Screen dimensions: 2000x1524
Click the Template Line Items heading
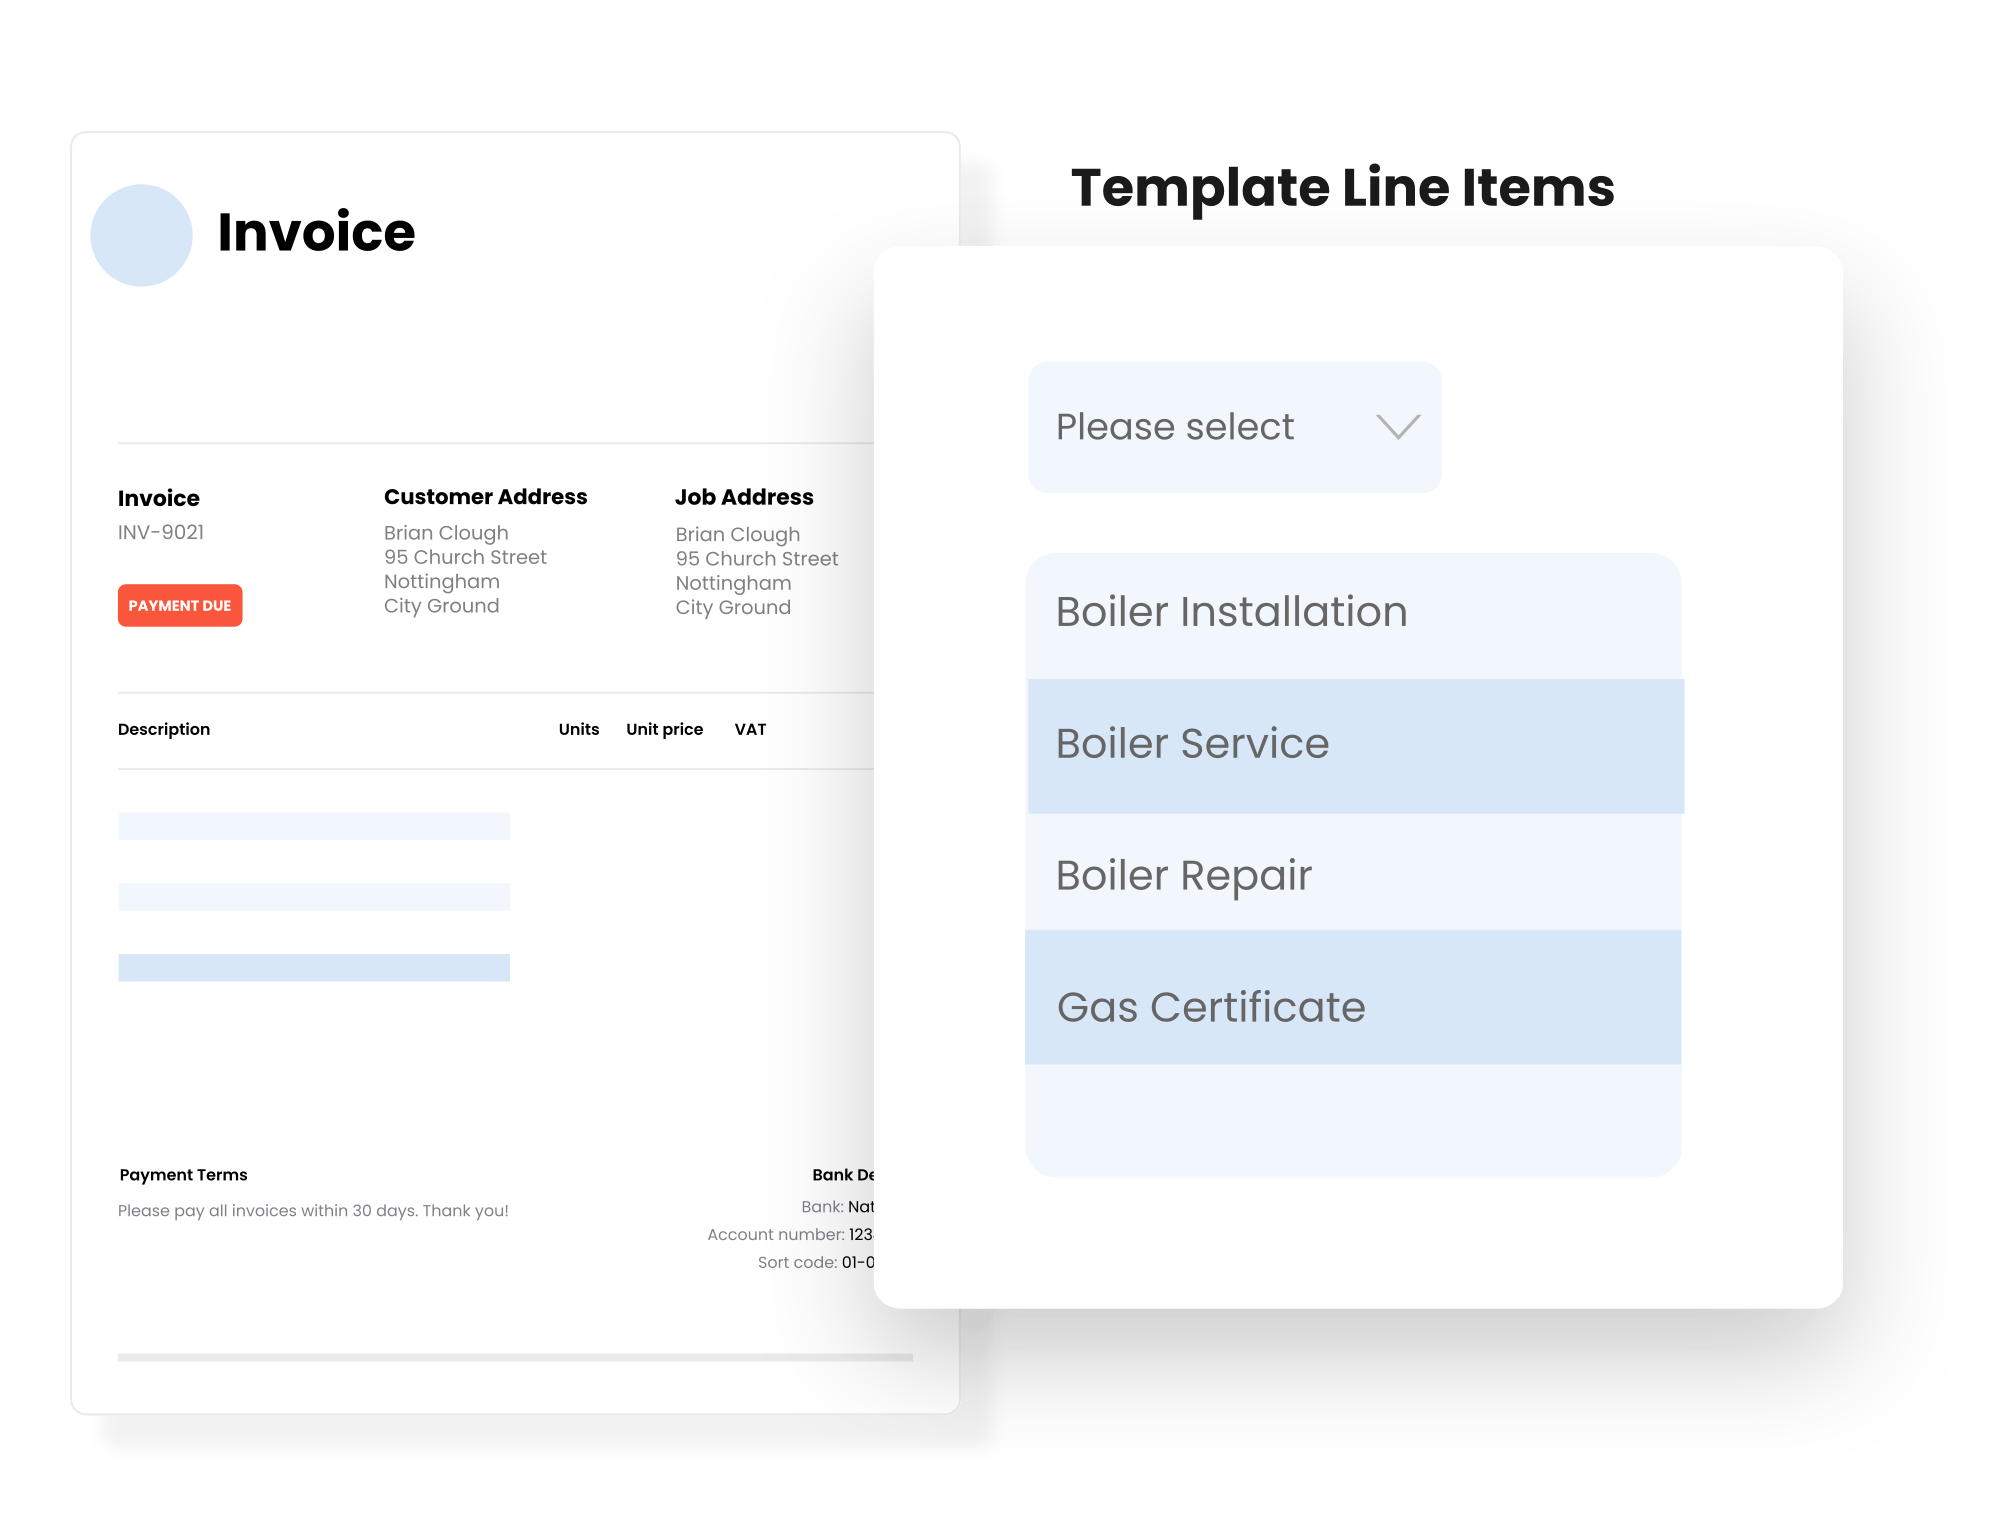1343,185
